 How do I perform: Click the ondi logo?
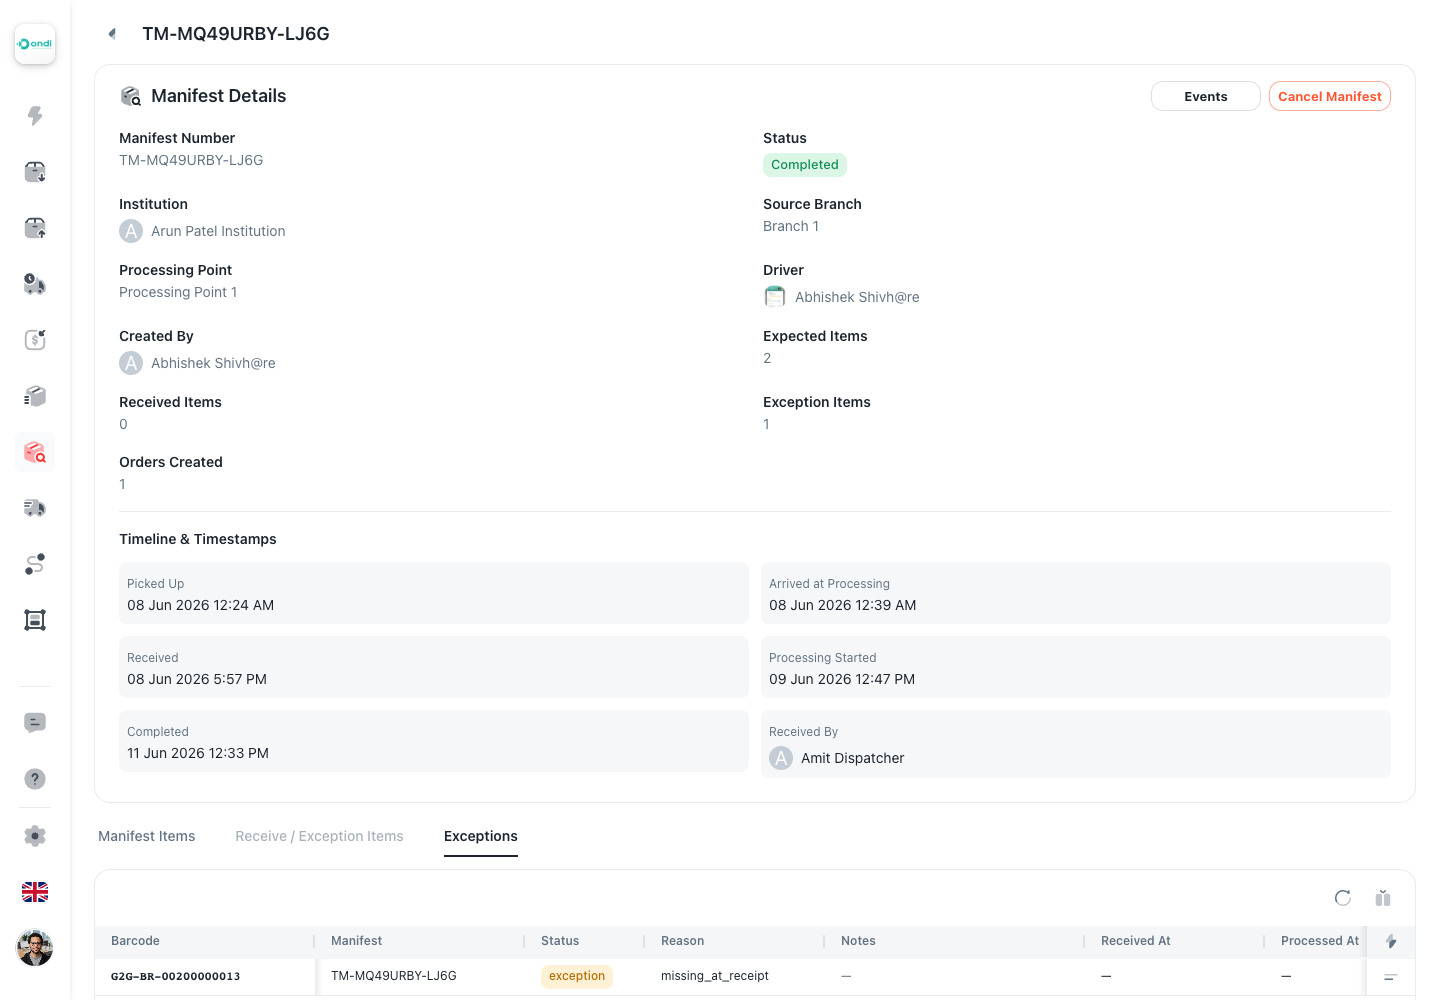point(35,44)
